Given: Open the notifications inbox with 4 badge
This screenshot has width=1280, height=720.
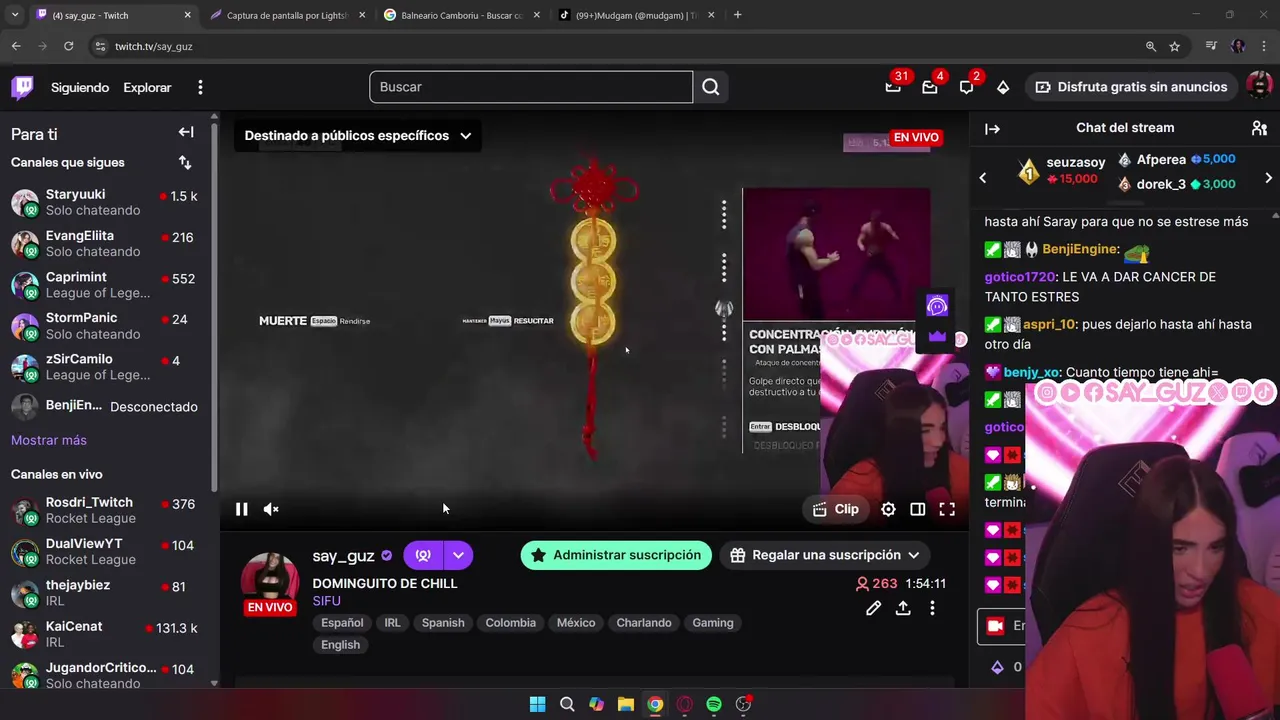Looking at the screenshot, I should point(930,87).
